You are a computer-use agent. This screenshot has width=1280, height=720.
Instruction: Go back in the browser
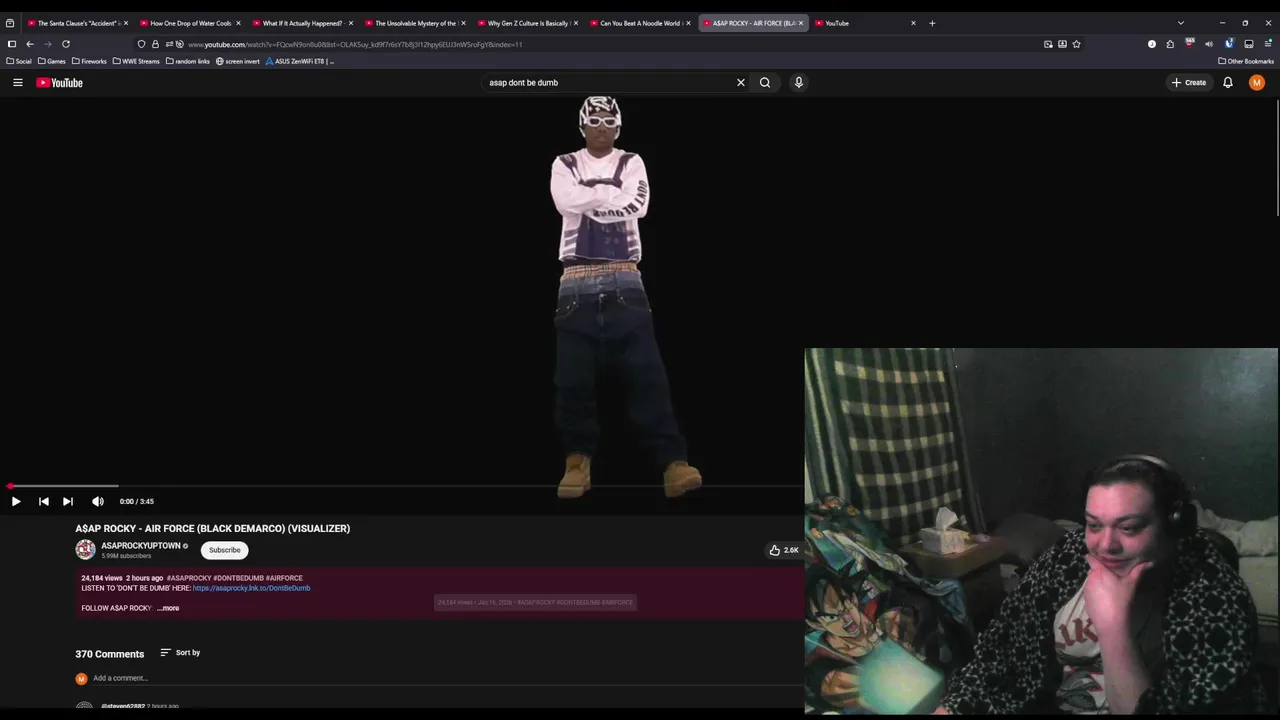click(x=30, y=44)
